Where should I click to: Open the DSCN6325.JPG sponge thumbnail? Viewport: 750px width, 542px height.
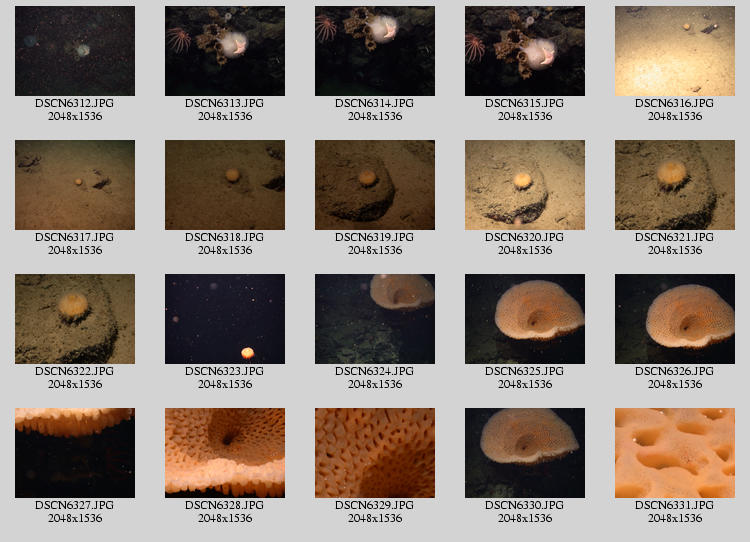pos(525,319)
